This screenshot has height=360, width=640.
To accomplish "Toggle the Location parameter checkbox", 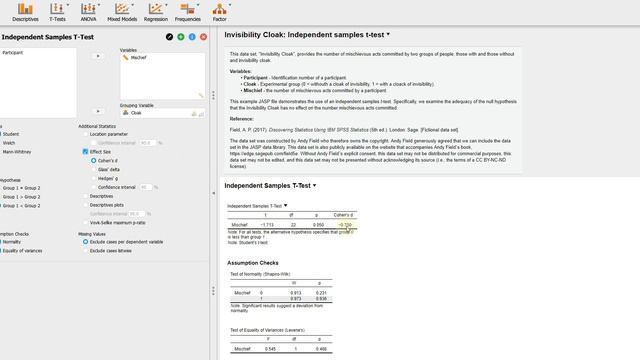I will 85,134.
